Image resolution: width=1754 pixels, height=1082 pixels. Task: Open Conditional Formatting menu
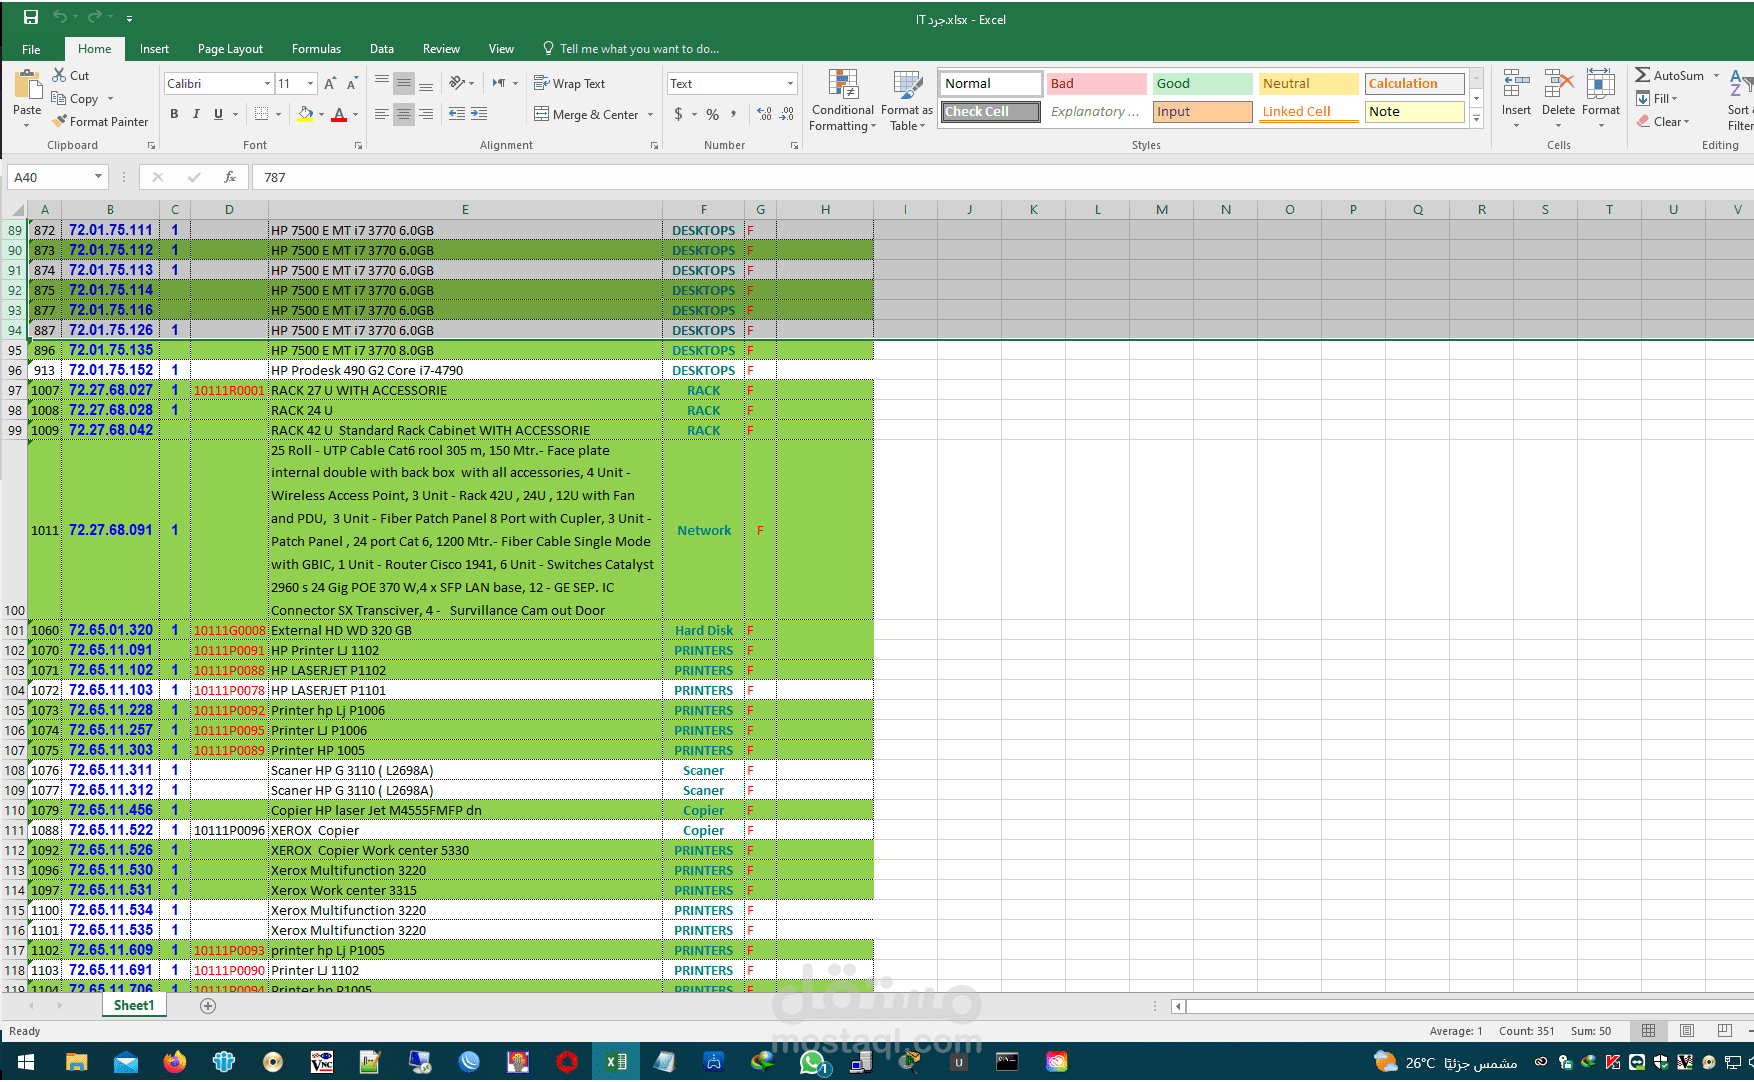(x=842, y=100)
